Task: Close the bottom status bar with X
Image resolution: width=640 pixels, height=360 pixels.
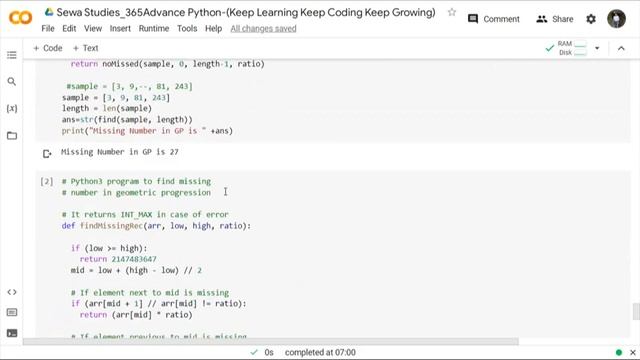Action: coord(633,352)
